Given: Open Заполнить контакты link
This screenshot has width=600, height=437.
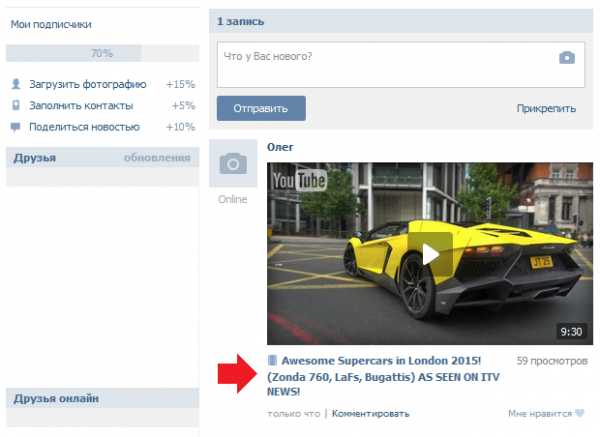Looking at the screenshot, I should (x=81, y=106).
